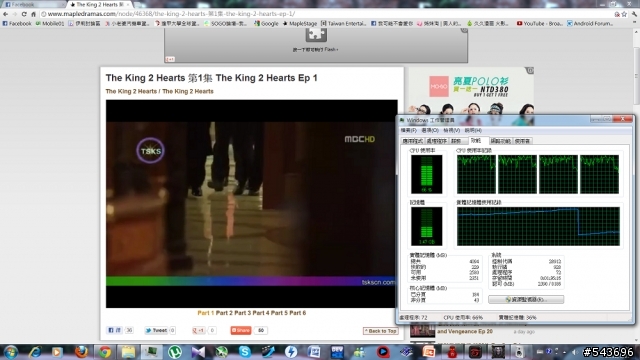This screenshot has width=640, height=360.
Task: Click the Flash plugin puzzle icon
Action: point(316,35)
